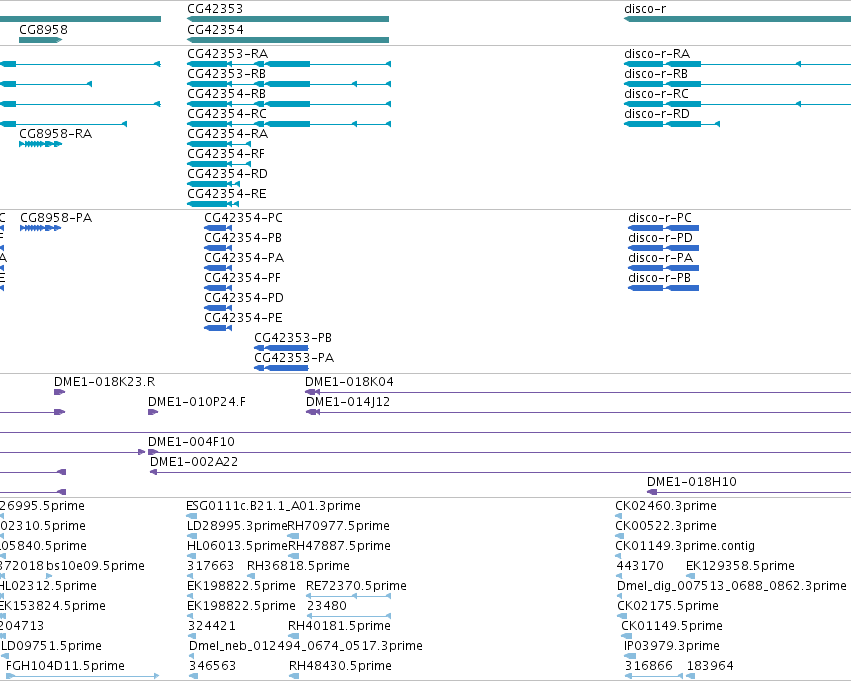Click the DME1-010P24.F clone feature

(153, 412)
